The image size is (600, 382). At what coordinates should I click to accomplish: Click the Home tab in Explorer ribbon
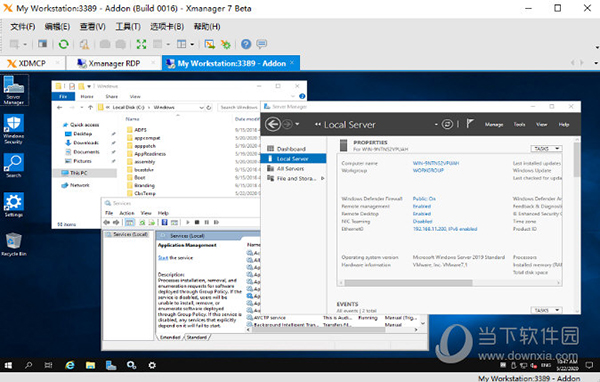pyautogui.click(x=87, y=96)
